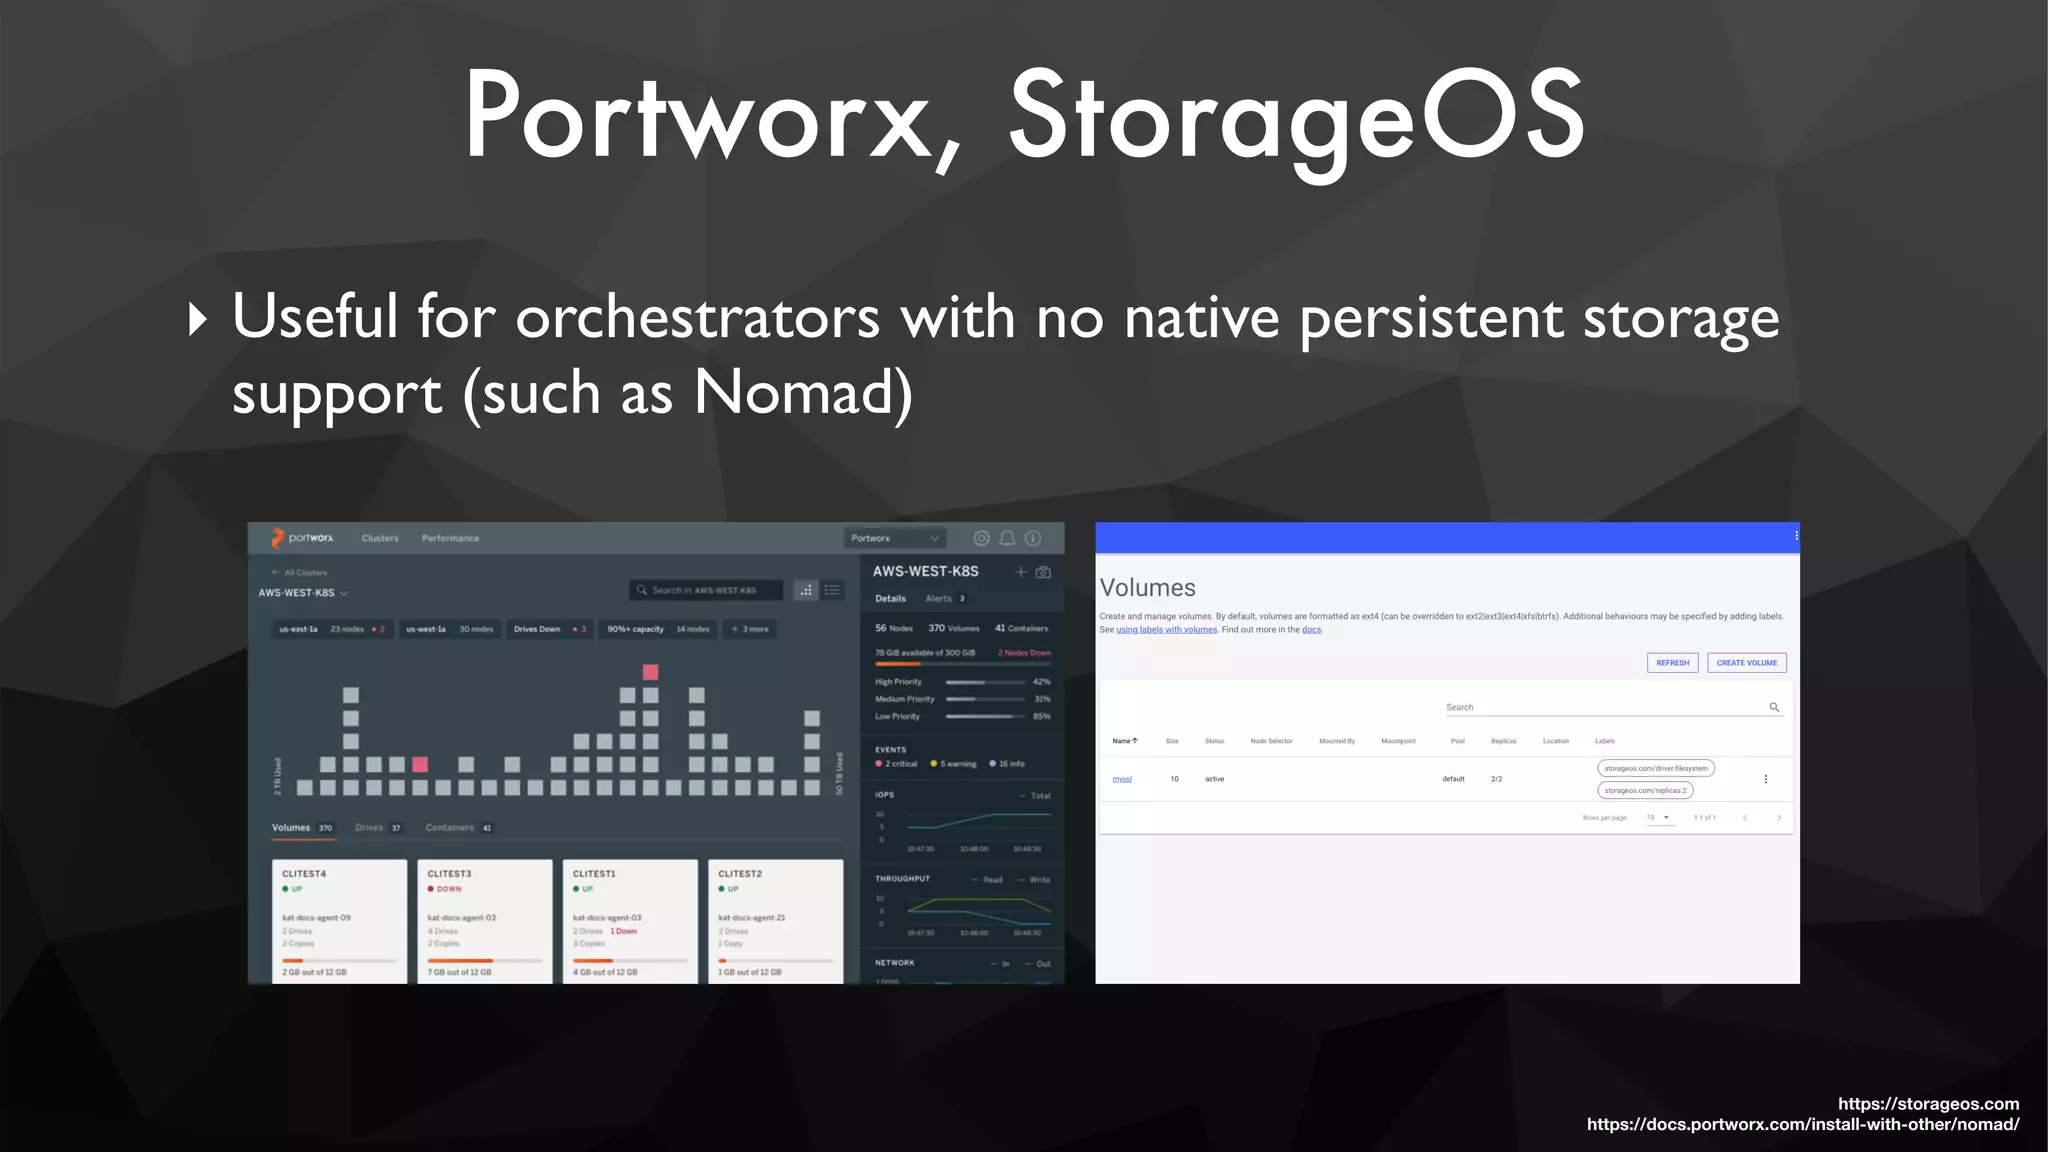This screenshot has height=1152, width=2048.
Task: Click the REFRESH button
Action: point(1673,663)
